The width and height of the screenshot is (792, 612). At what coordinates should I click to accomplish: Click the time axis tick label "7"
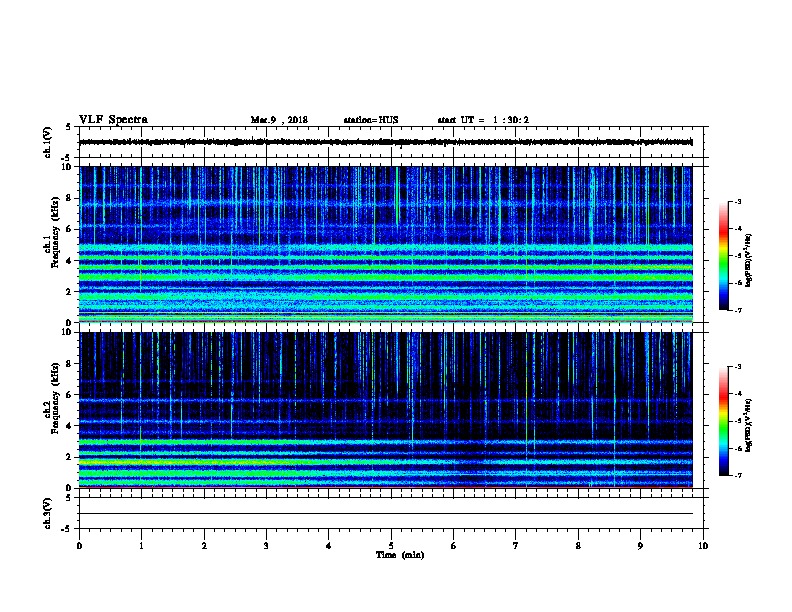[516, 546]
